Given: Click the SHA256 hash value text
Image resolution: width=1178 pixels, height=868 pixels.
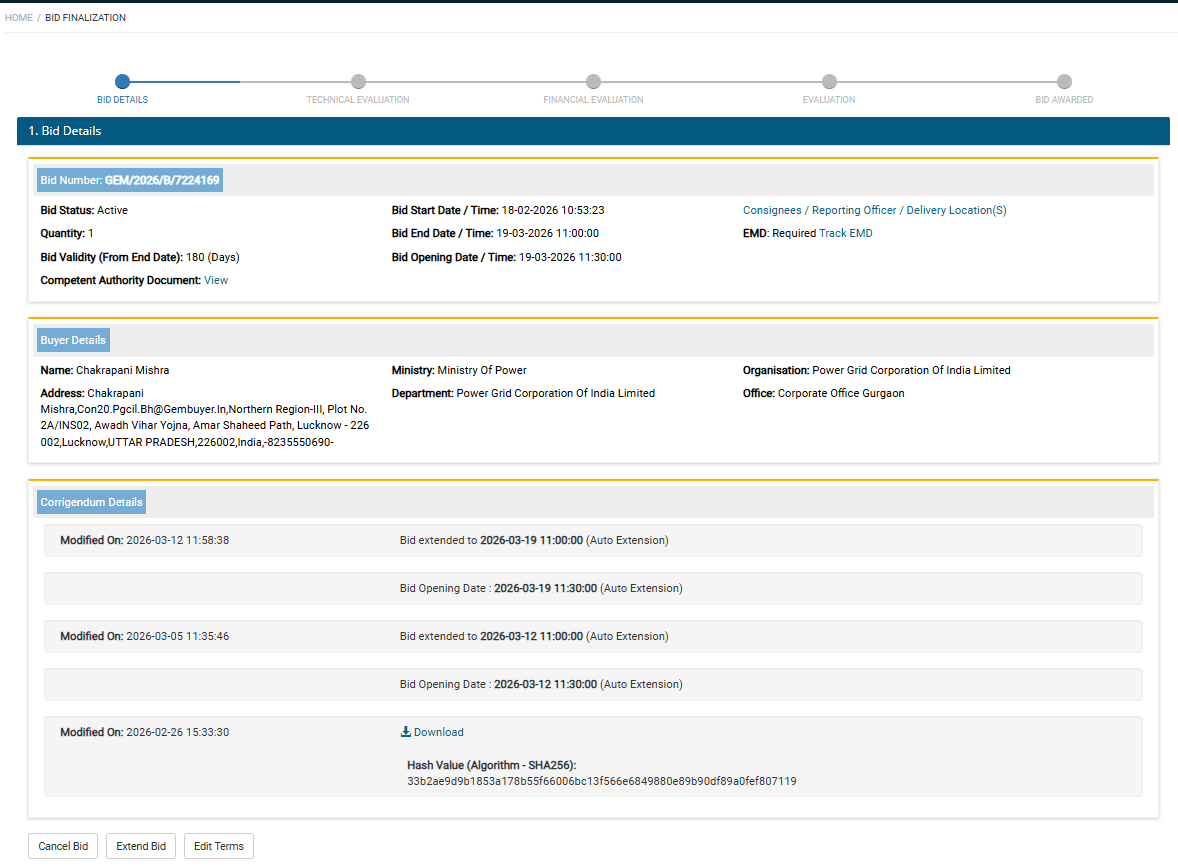Looking at the screenshot, I should pos(601,781).
